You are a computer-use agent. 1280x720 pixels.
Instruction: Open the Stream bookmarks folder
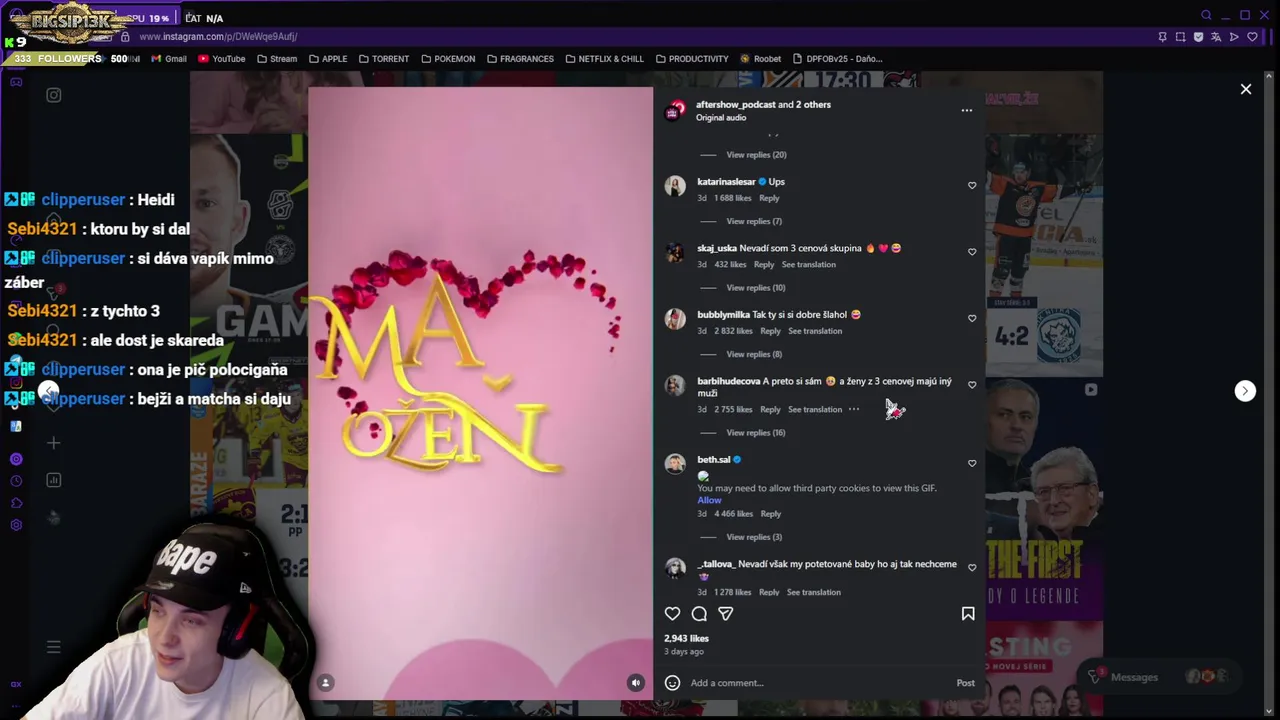[277, 59]
